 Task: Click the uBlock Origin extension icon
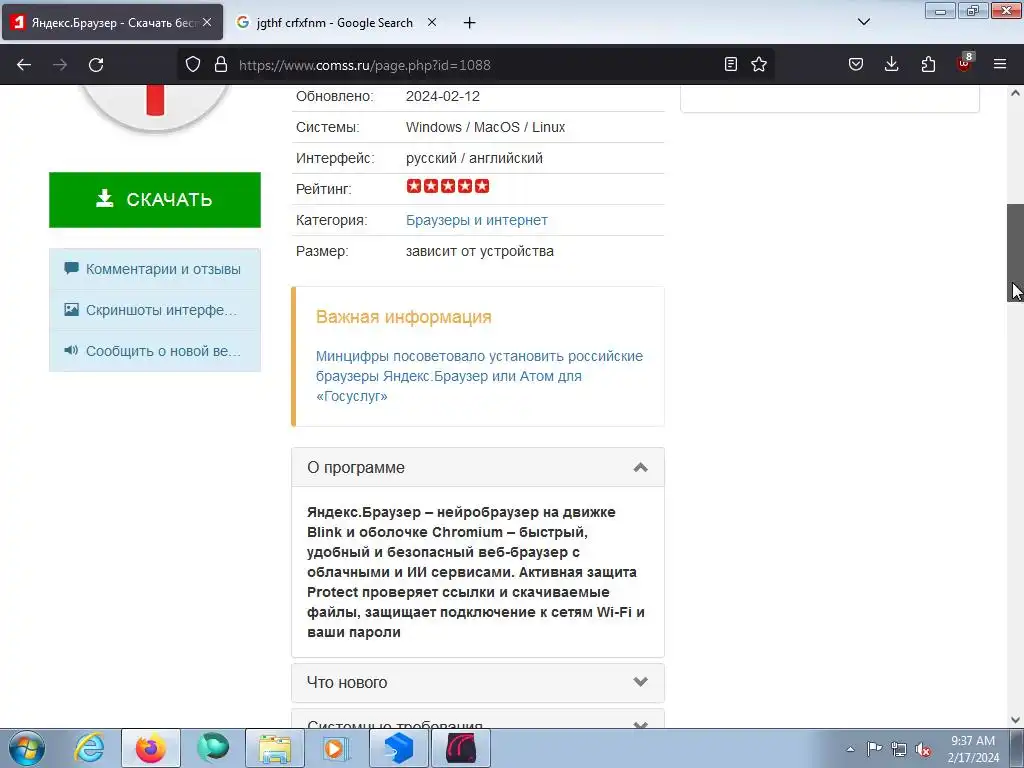(965, 63)
